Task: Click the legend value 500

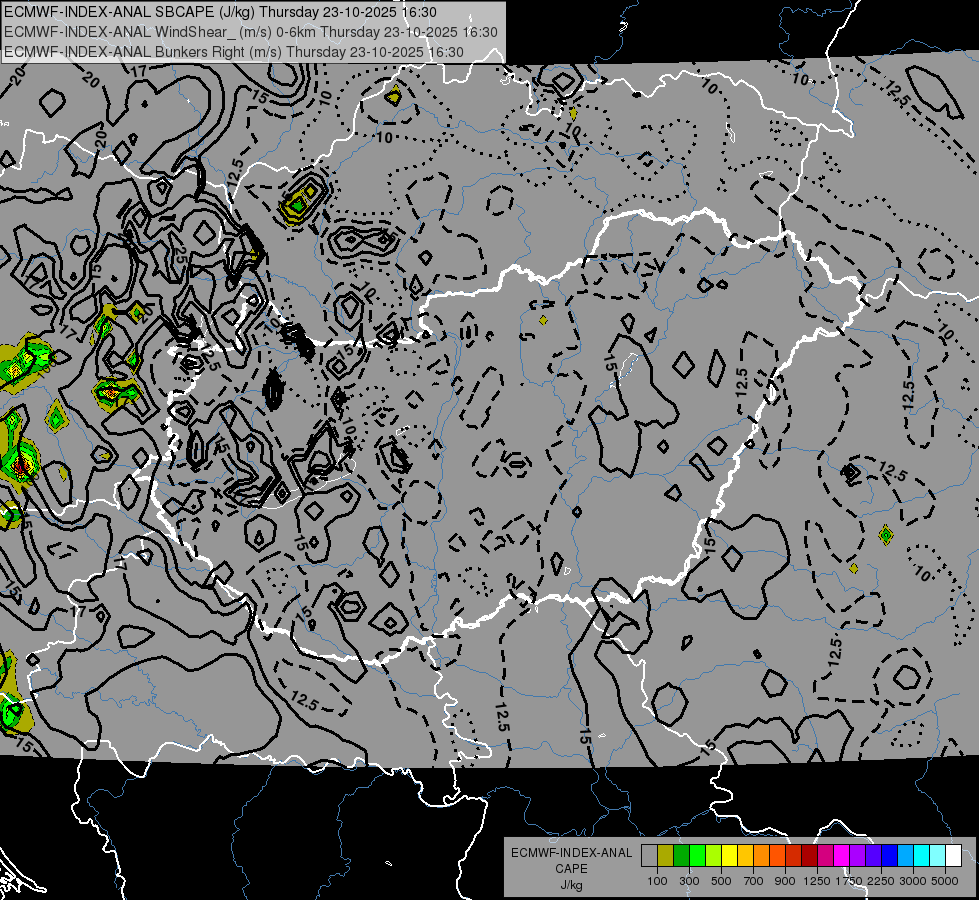Action: (721, 881)
